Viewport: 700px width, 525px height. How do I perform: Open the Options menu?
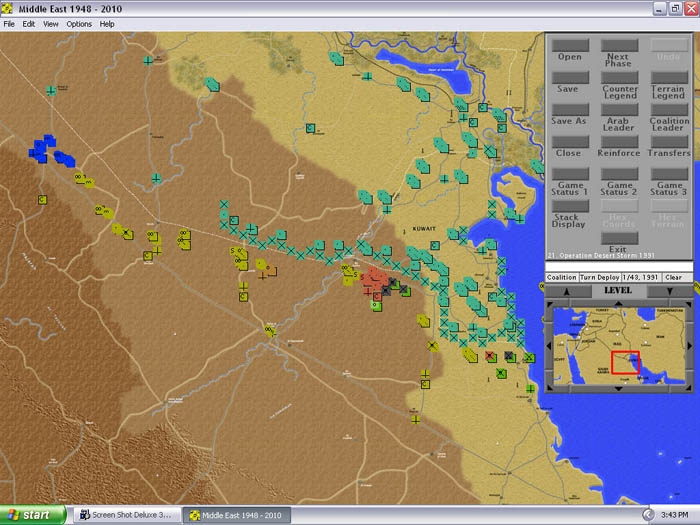click(79, 24)
